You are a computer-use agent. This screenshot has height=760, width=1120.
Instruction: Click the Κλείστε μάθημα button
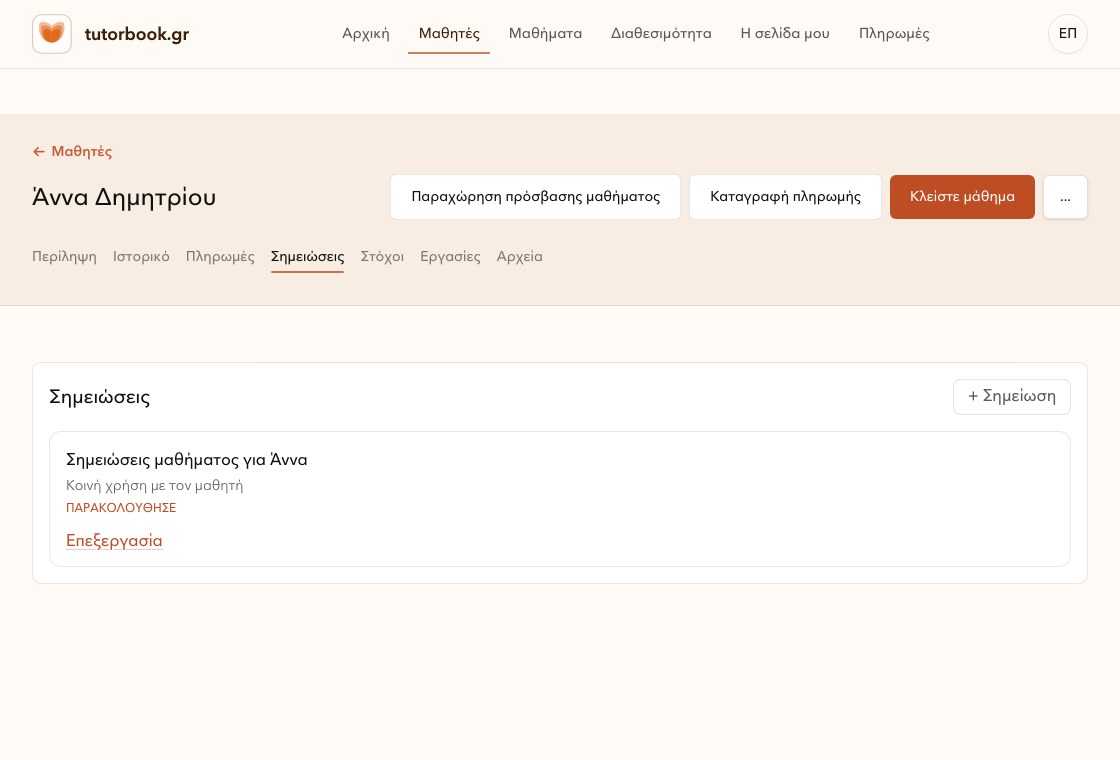[x=961, y=197]
